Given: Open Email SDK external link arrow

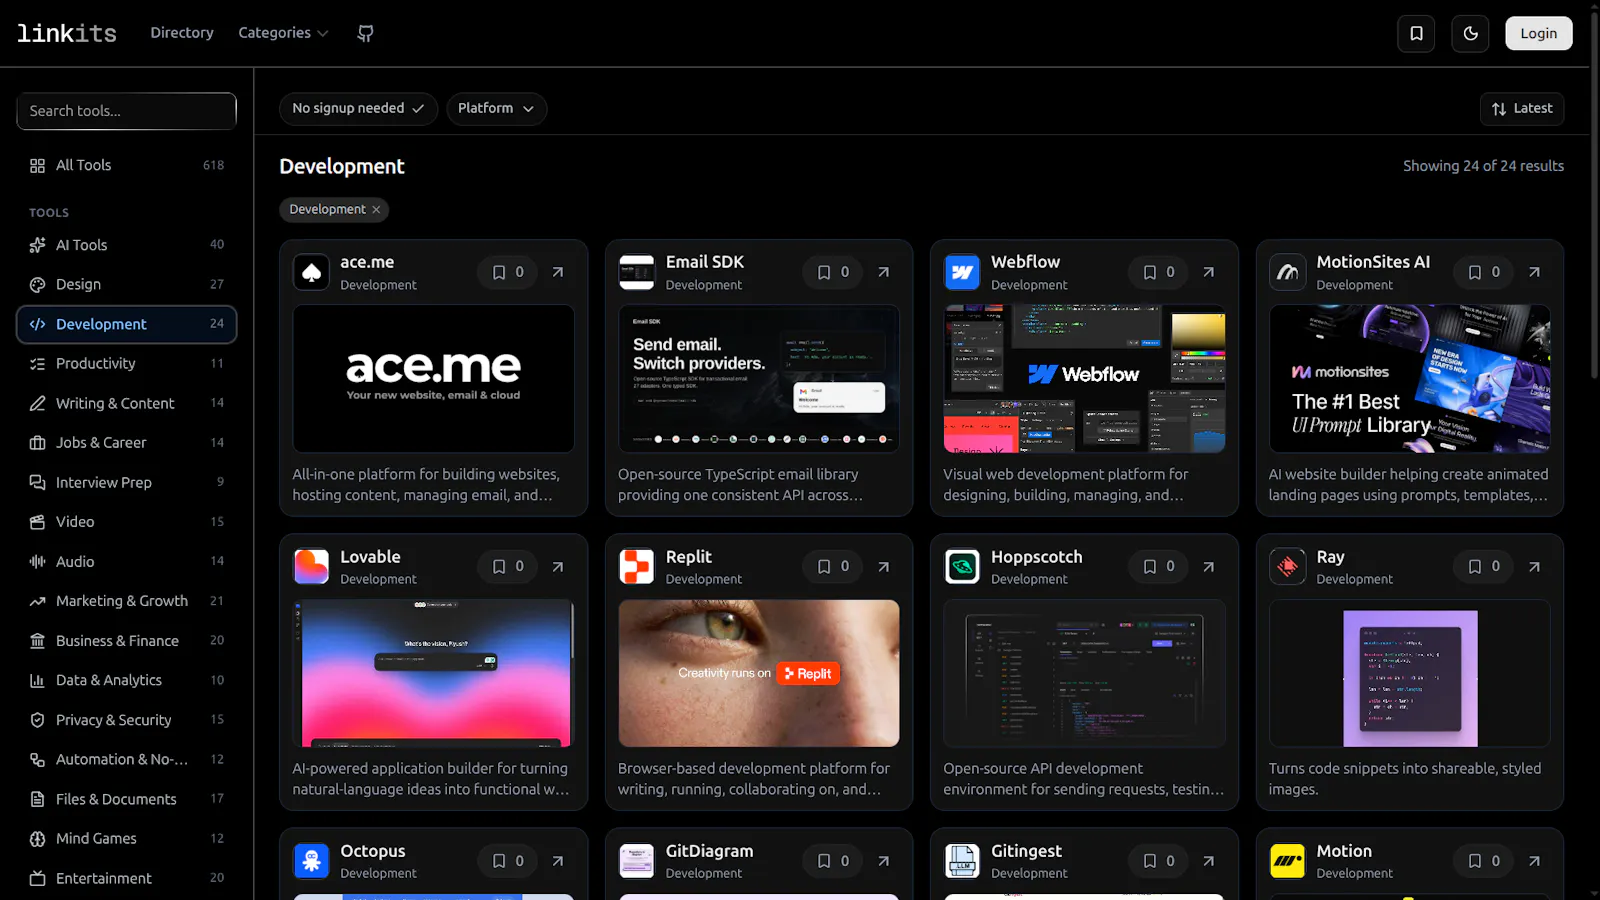Looking at the screenshot, I should tap(883, 272).
